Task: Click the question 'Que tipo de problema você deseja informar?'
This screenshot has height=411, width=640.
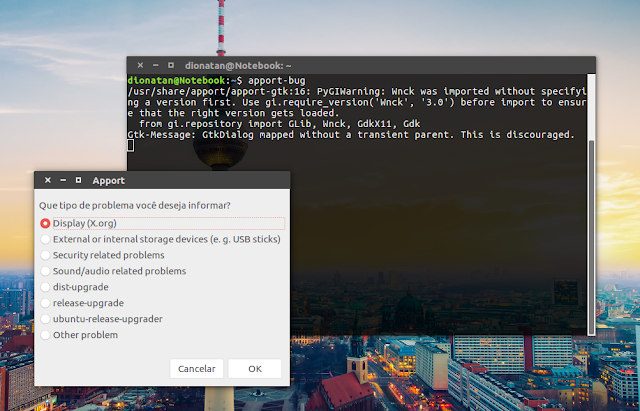Action: pyautogui.click(x=135, y=205)
